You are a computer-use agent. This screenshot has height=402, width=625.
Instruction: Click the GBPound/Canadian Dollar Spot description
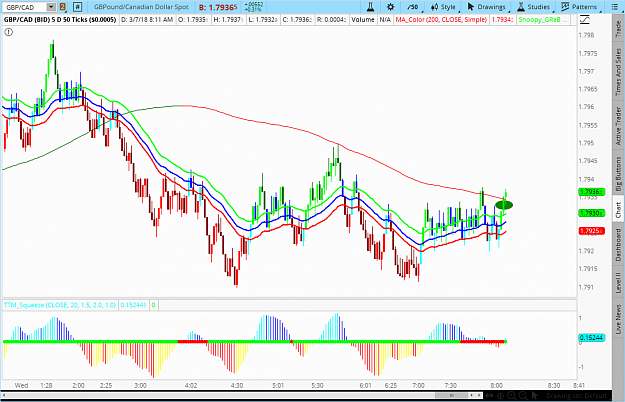(x=141, y=7)
